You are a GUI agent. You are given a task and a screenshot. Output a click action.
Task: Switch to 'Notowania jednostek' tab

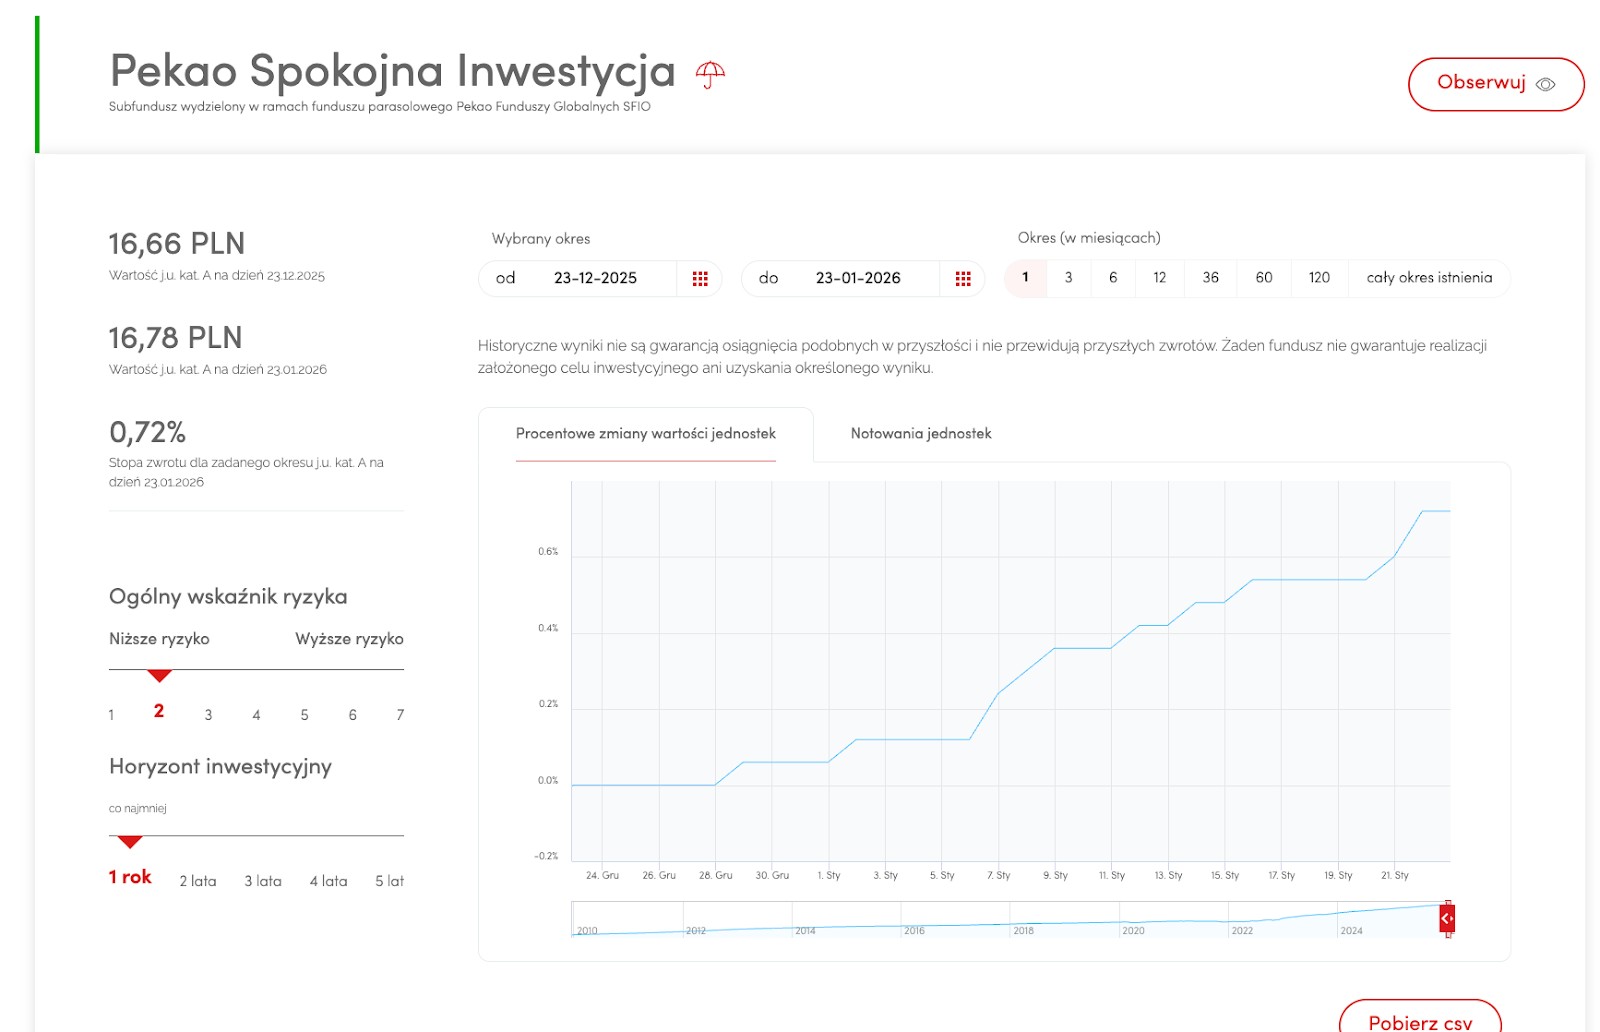pyautogui.click(x=921, y=434)
